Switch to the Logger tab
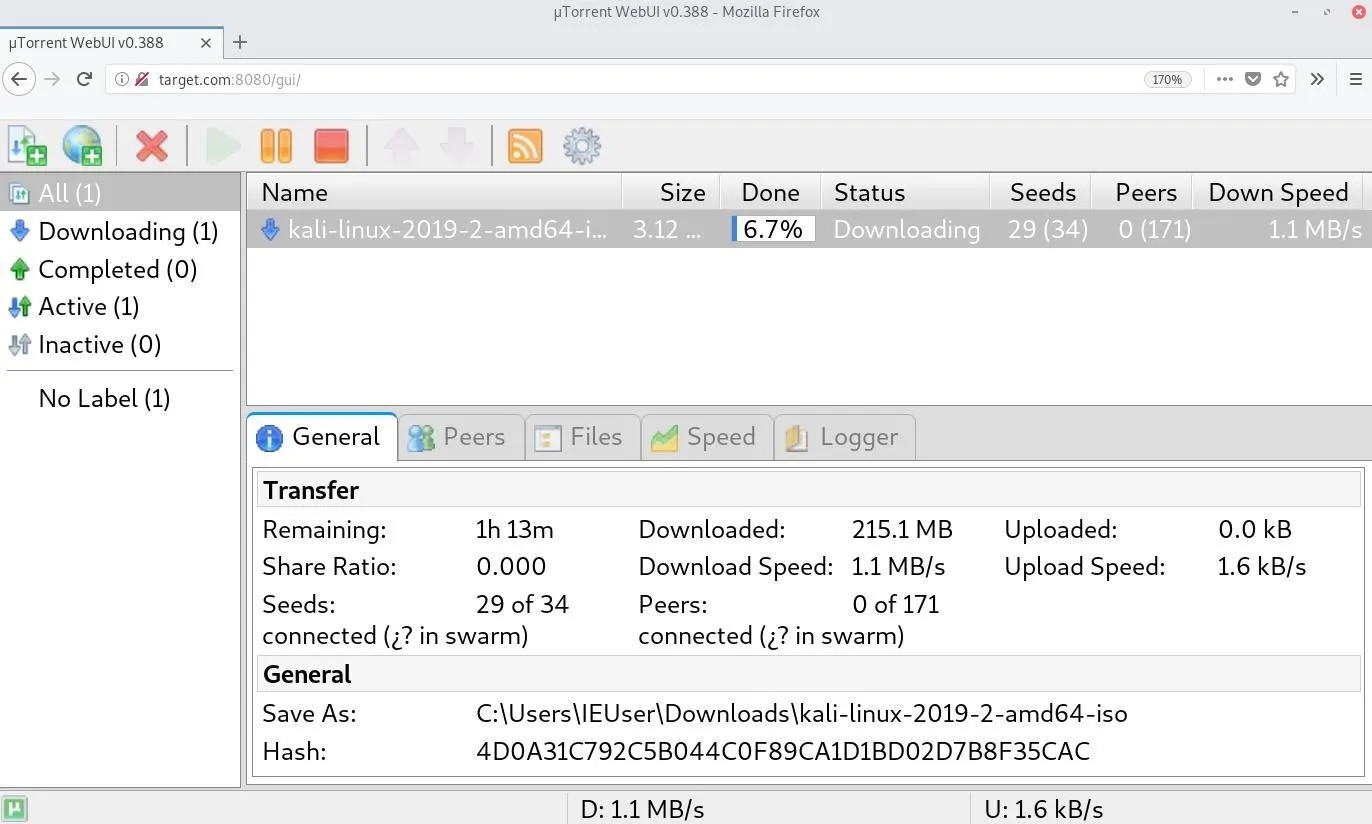This screenshot has width=1372, height=824. coord(845,437)
